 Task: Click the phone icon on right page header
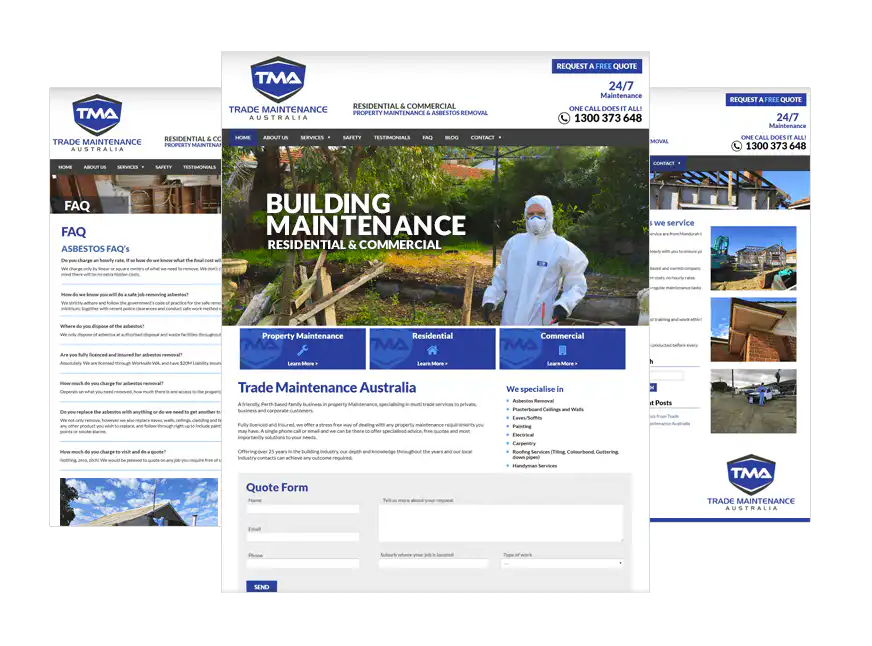736,146
